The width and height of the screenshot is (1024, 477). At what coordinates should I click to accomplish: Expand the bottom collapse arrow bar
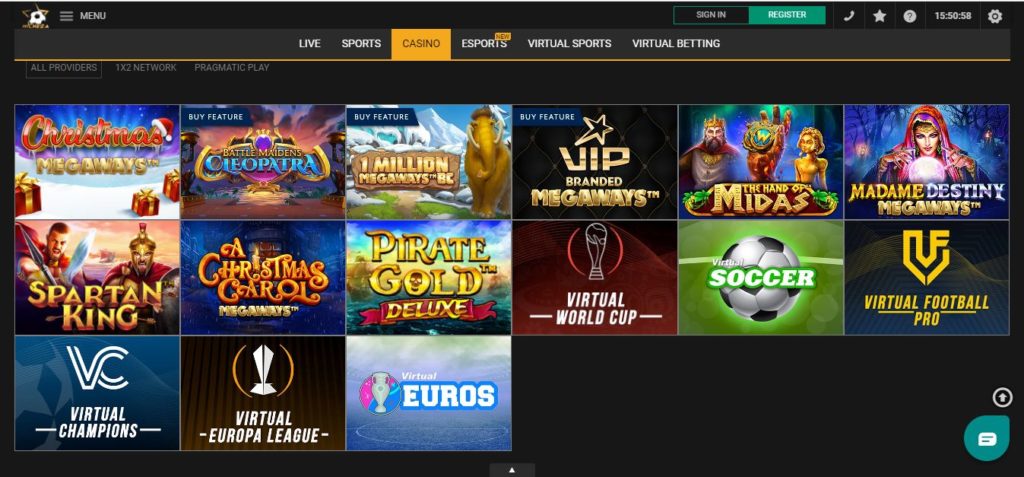[x=512, y=470]
